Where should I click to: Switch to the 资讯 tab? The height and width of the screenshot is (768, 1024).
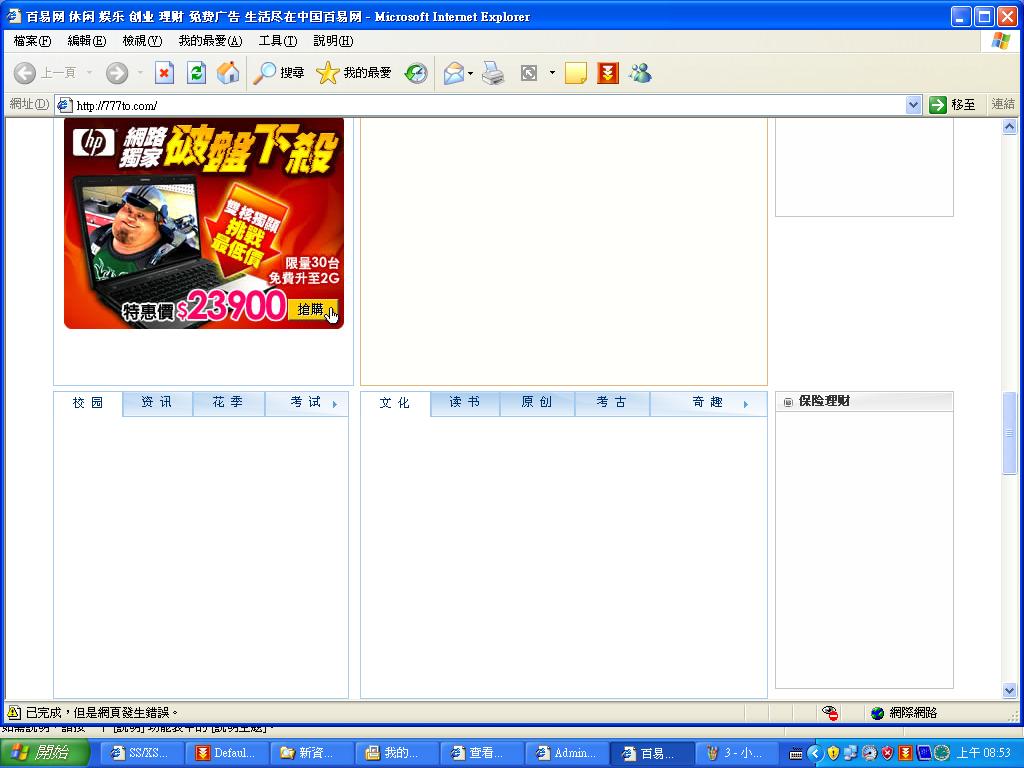click(157, 402)
